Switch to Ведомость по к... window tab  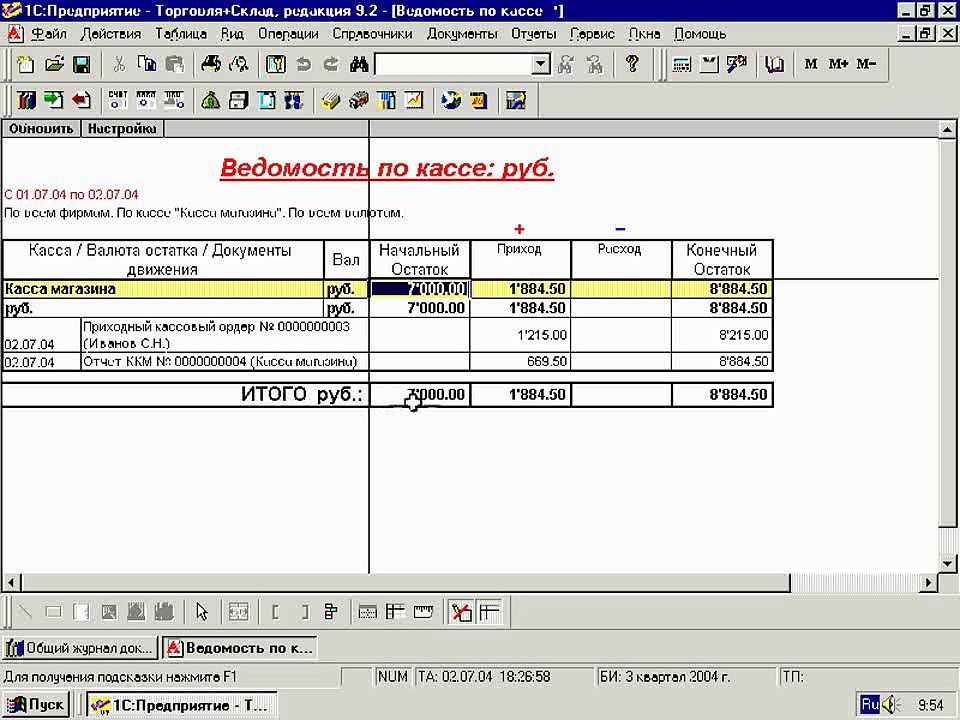coord(240,648)
